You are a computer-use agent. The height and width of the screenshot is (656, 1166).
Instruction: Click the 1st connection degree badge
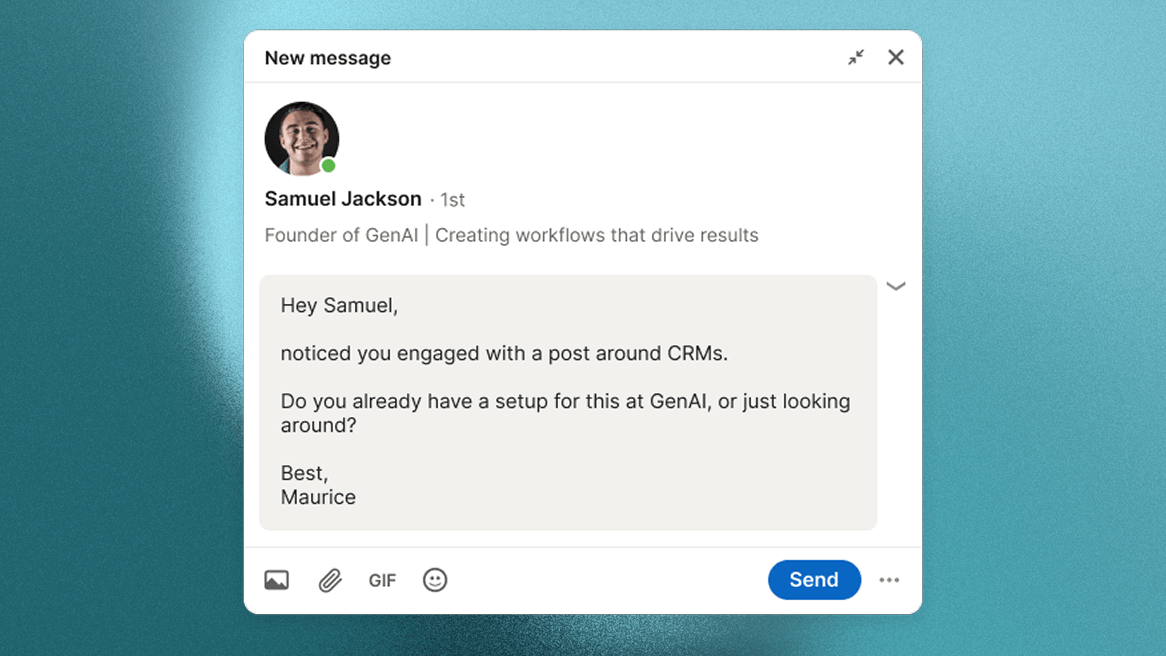pos(452,200)
